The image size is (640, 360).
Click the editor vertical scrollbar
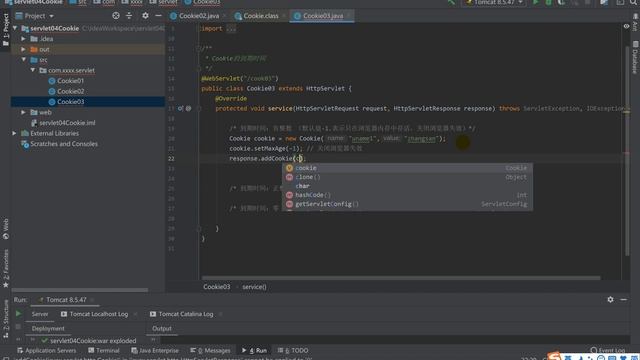tap(627, 151)
